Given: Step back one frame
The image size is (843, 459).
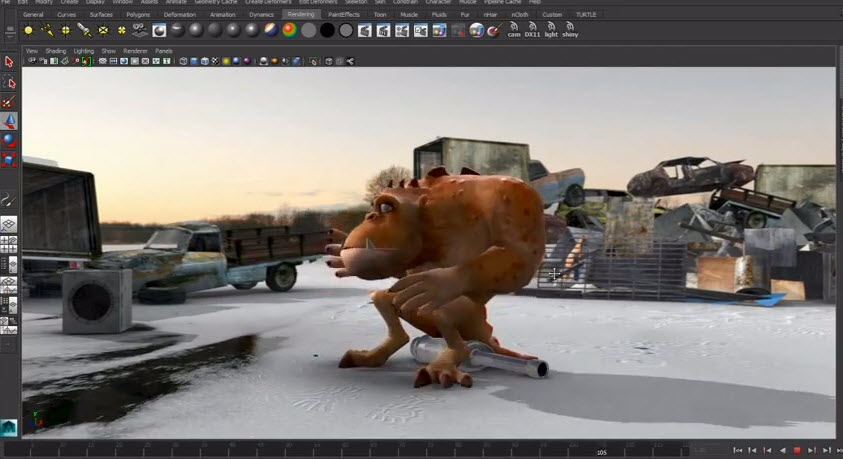Looking at the screenshot, I should [753, 450].
